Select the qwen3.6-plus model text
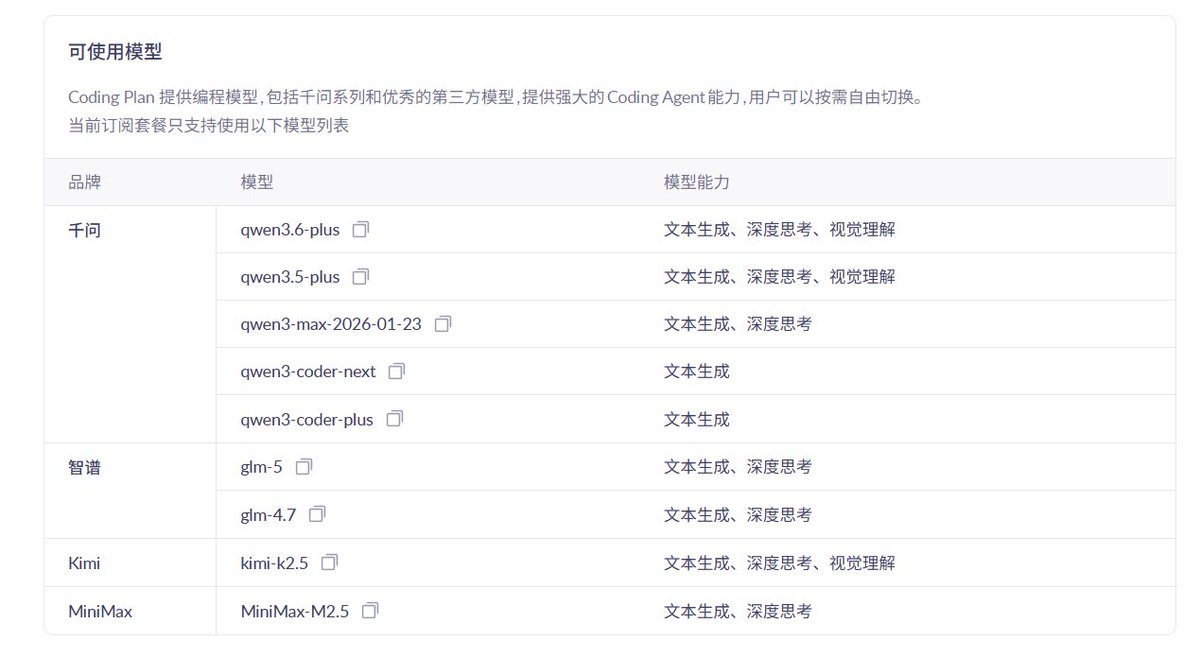This screenshot has width=1200, height=658. [x=290, y=229]
